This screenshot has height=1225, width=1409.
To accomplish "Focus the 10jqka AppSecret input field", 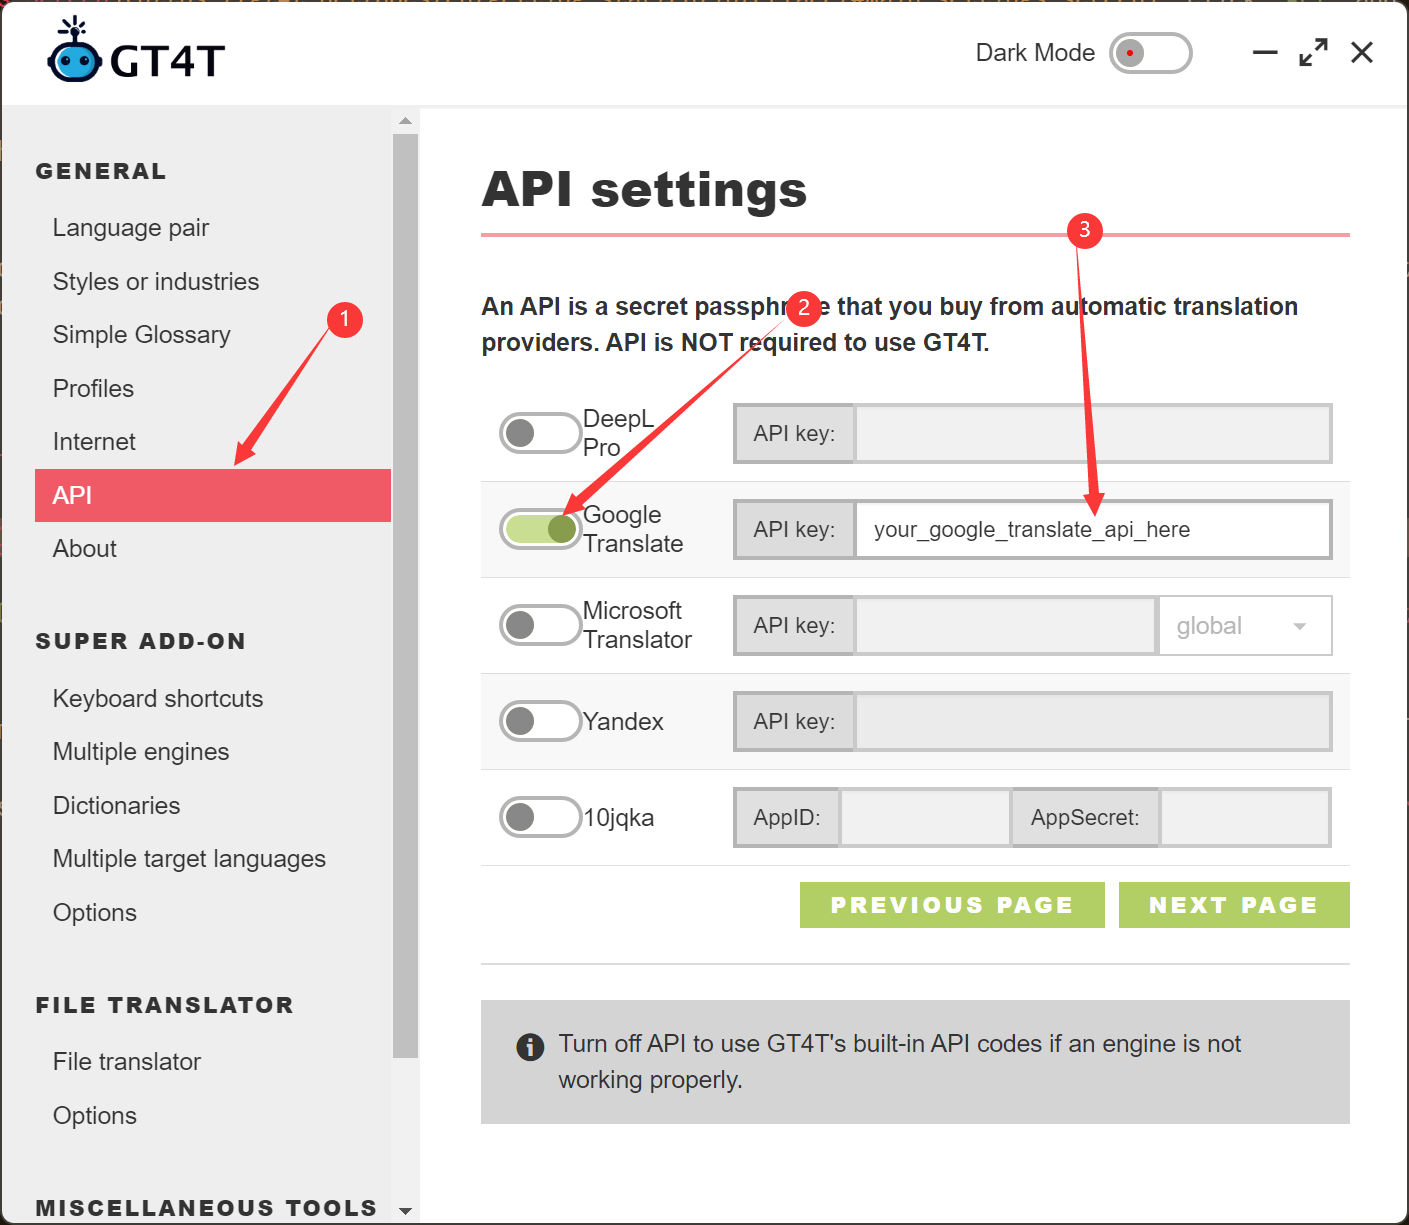I will click(1244, 818).
